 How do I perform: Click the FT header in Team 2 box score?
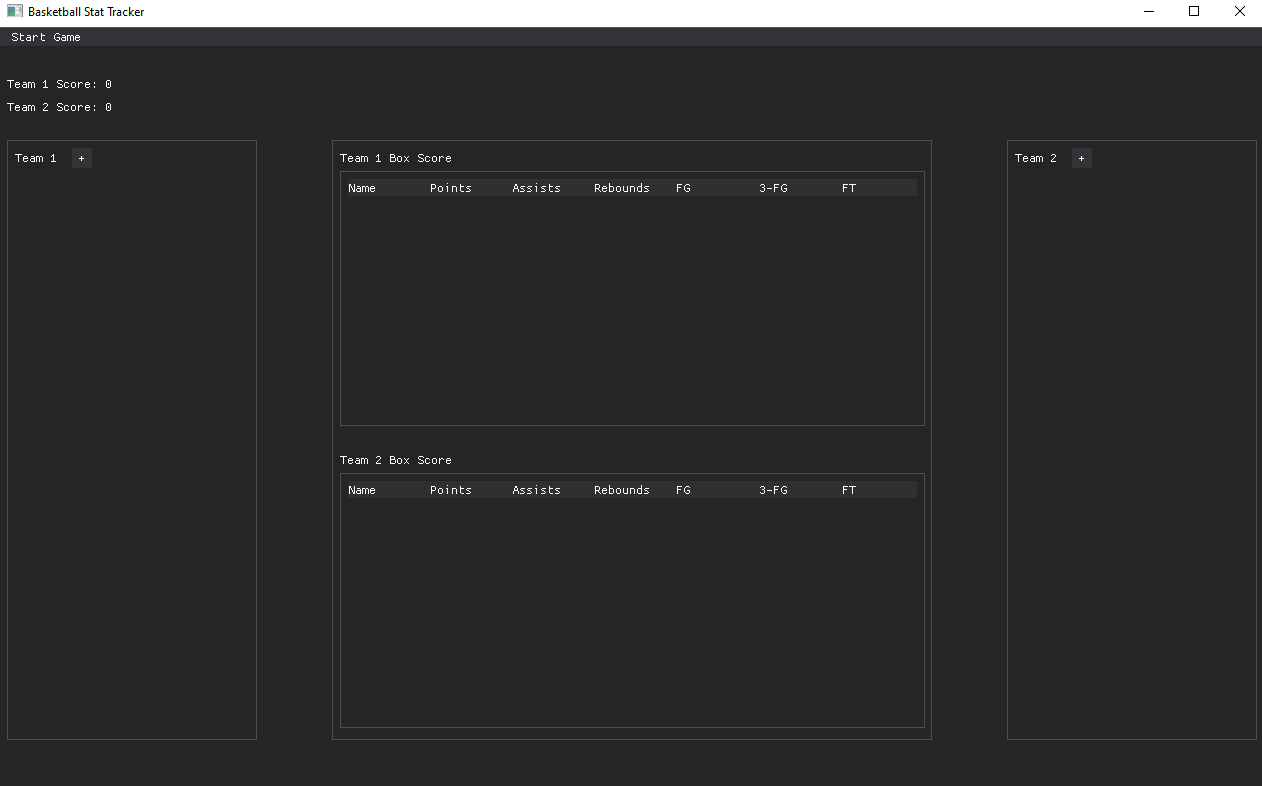click(x=848, y=489)
